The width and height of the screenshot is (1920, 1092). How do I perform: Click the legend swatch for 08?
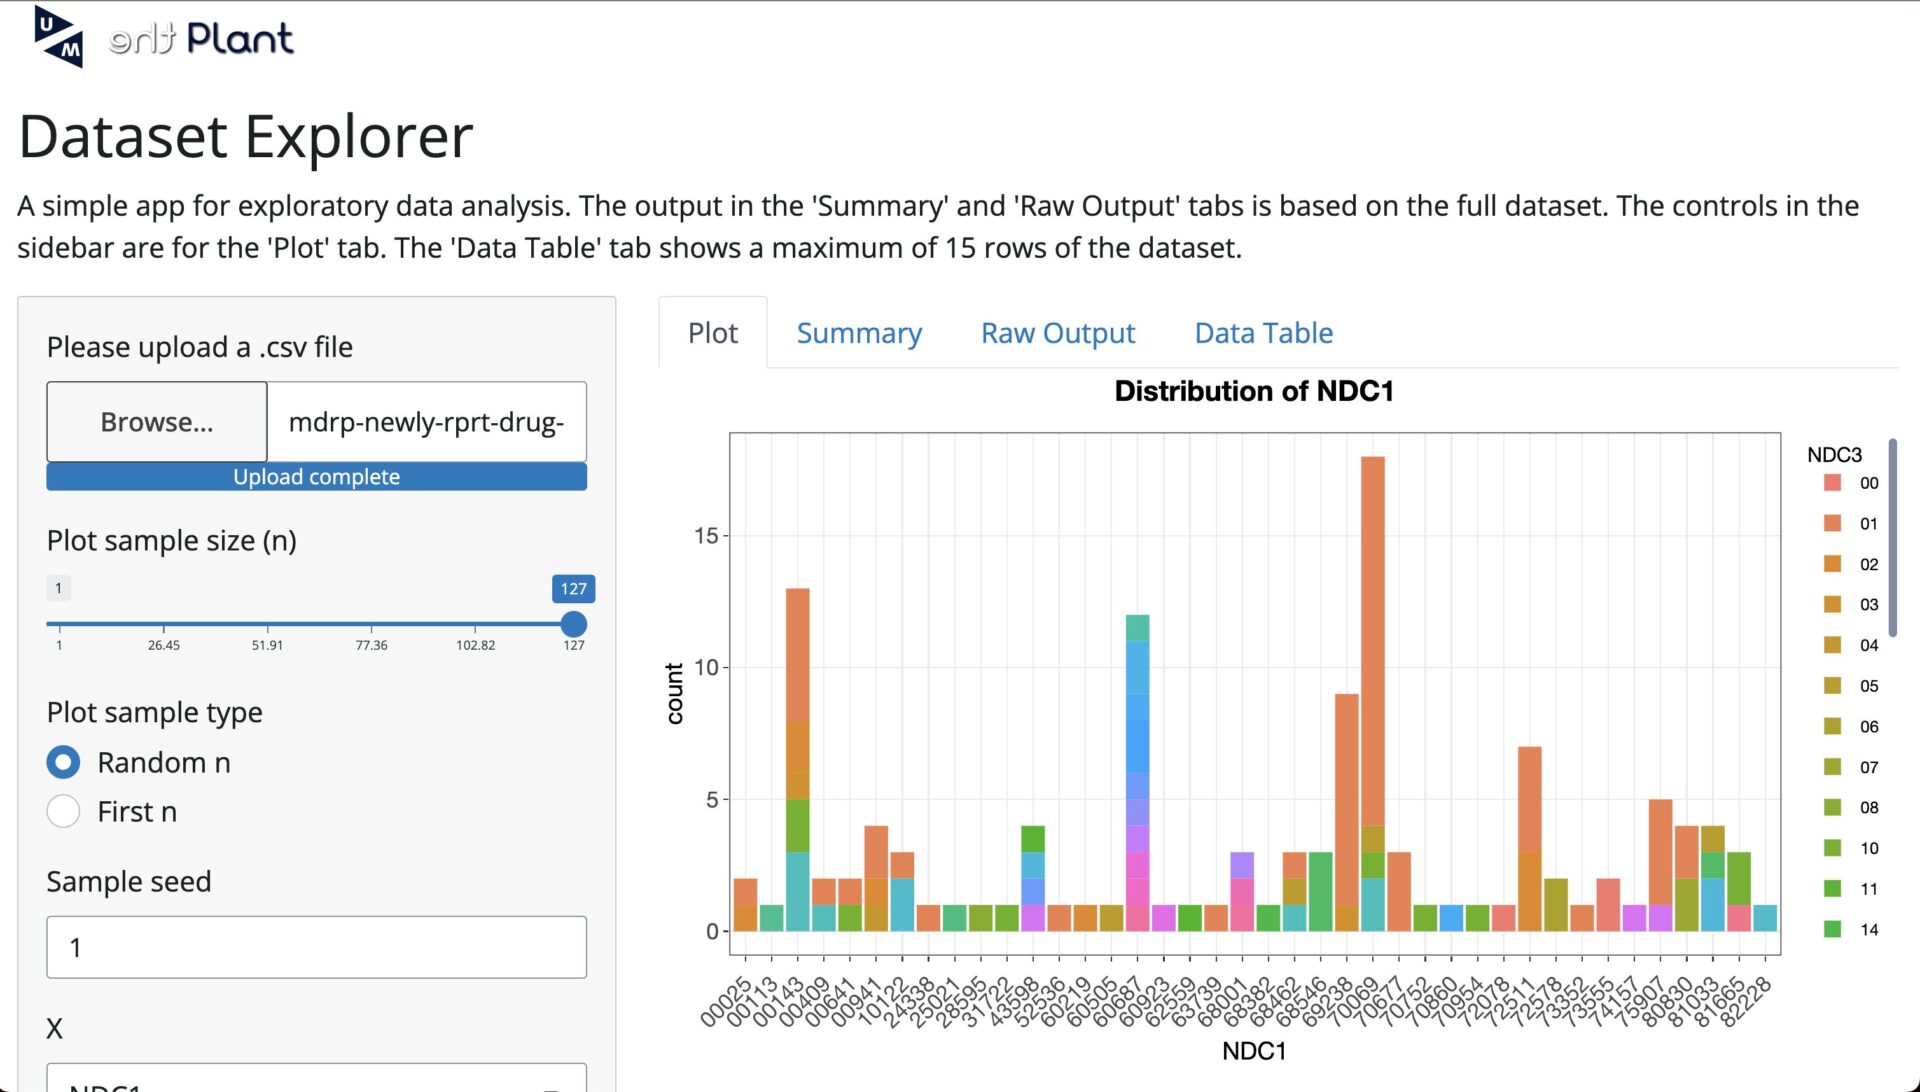pos(1833,807)
